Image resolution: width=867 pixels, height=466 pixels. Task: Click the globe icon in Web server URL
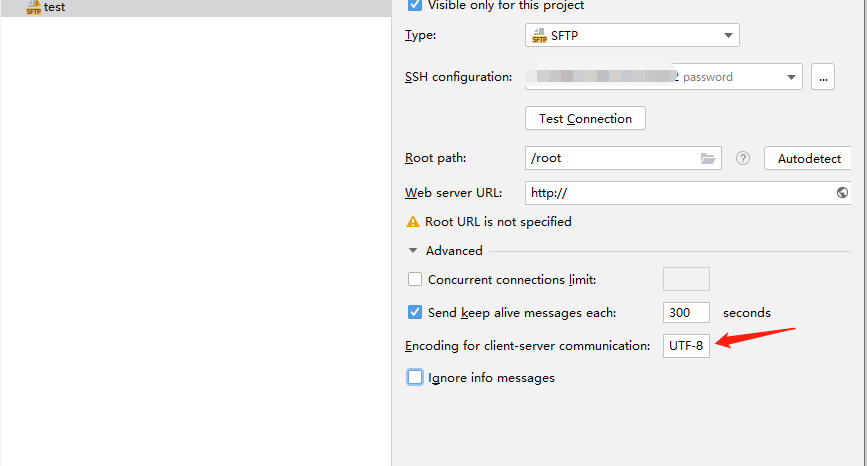point(843,192)
